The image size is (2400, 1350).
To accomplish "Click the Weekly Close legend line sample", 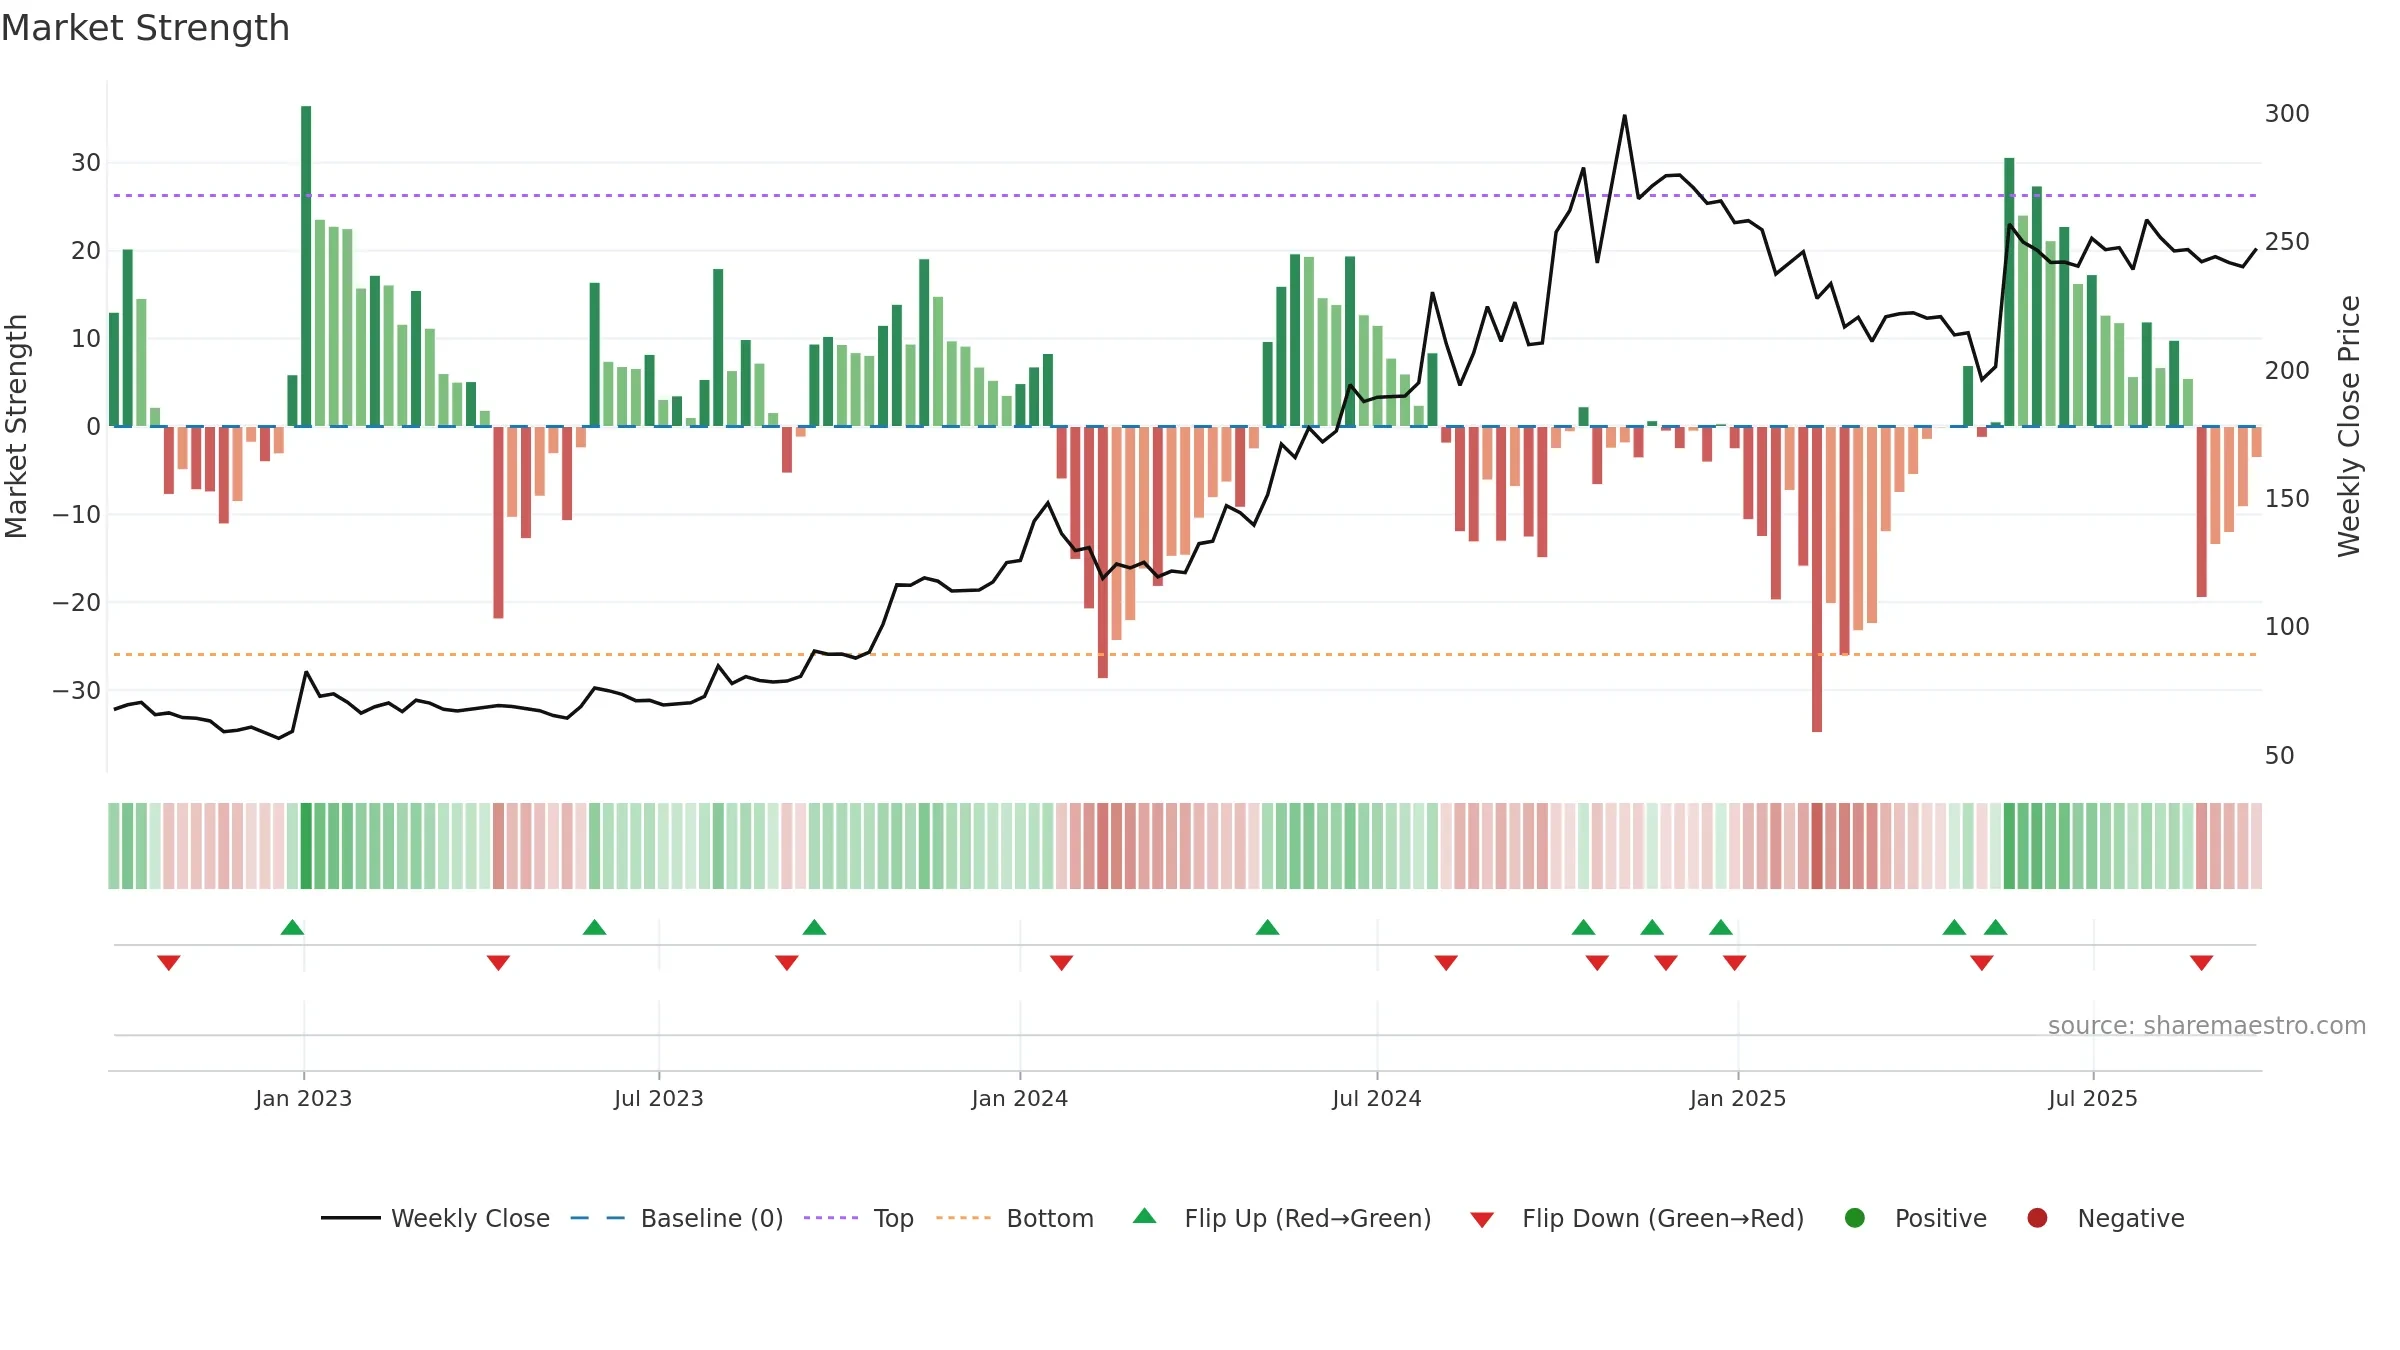I will tap(350, 1218).
